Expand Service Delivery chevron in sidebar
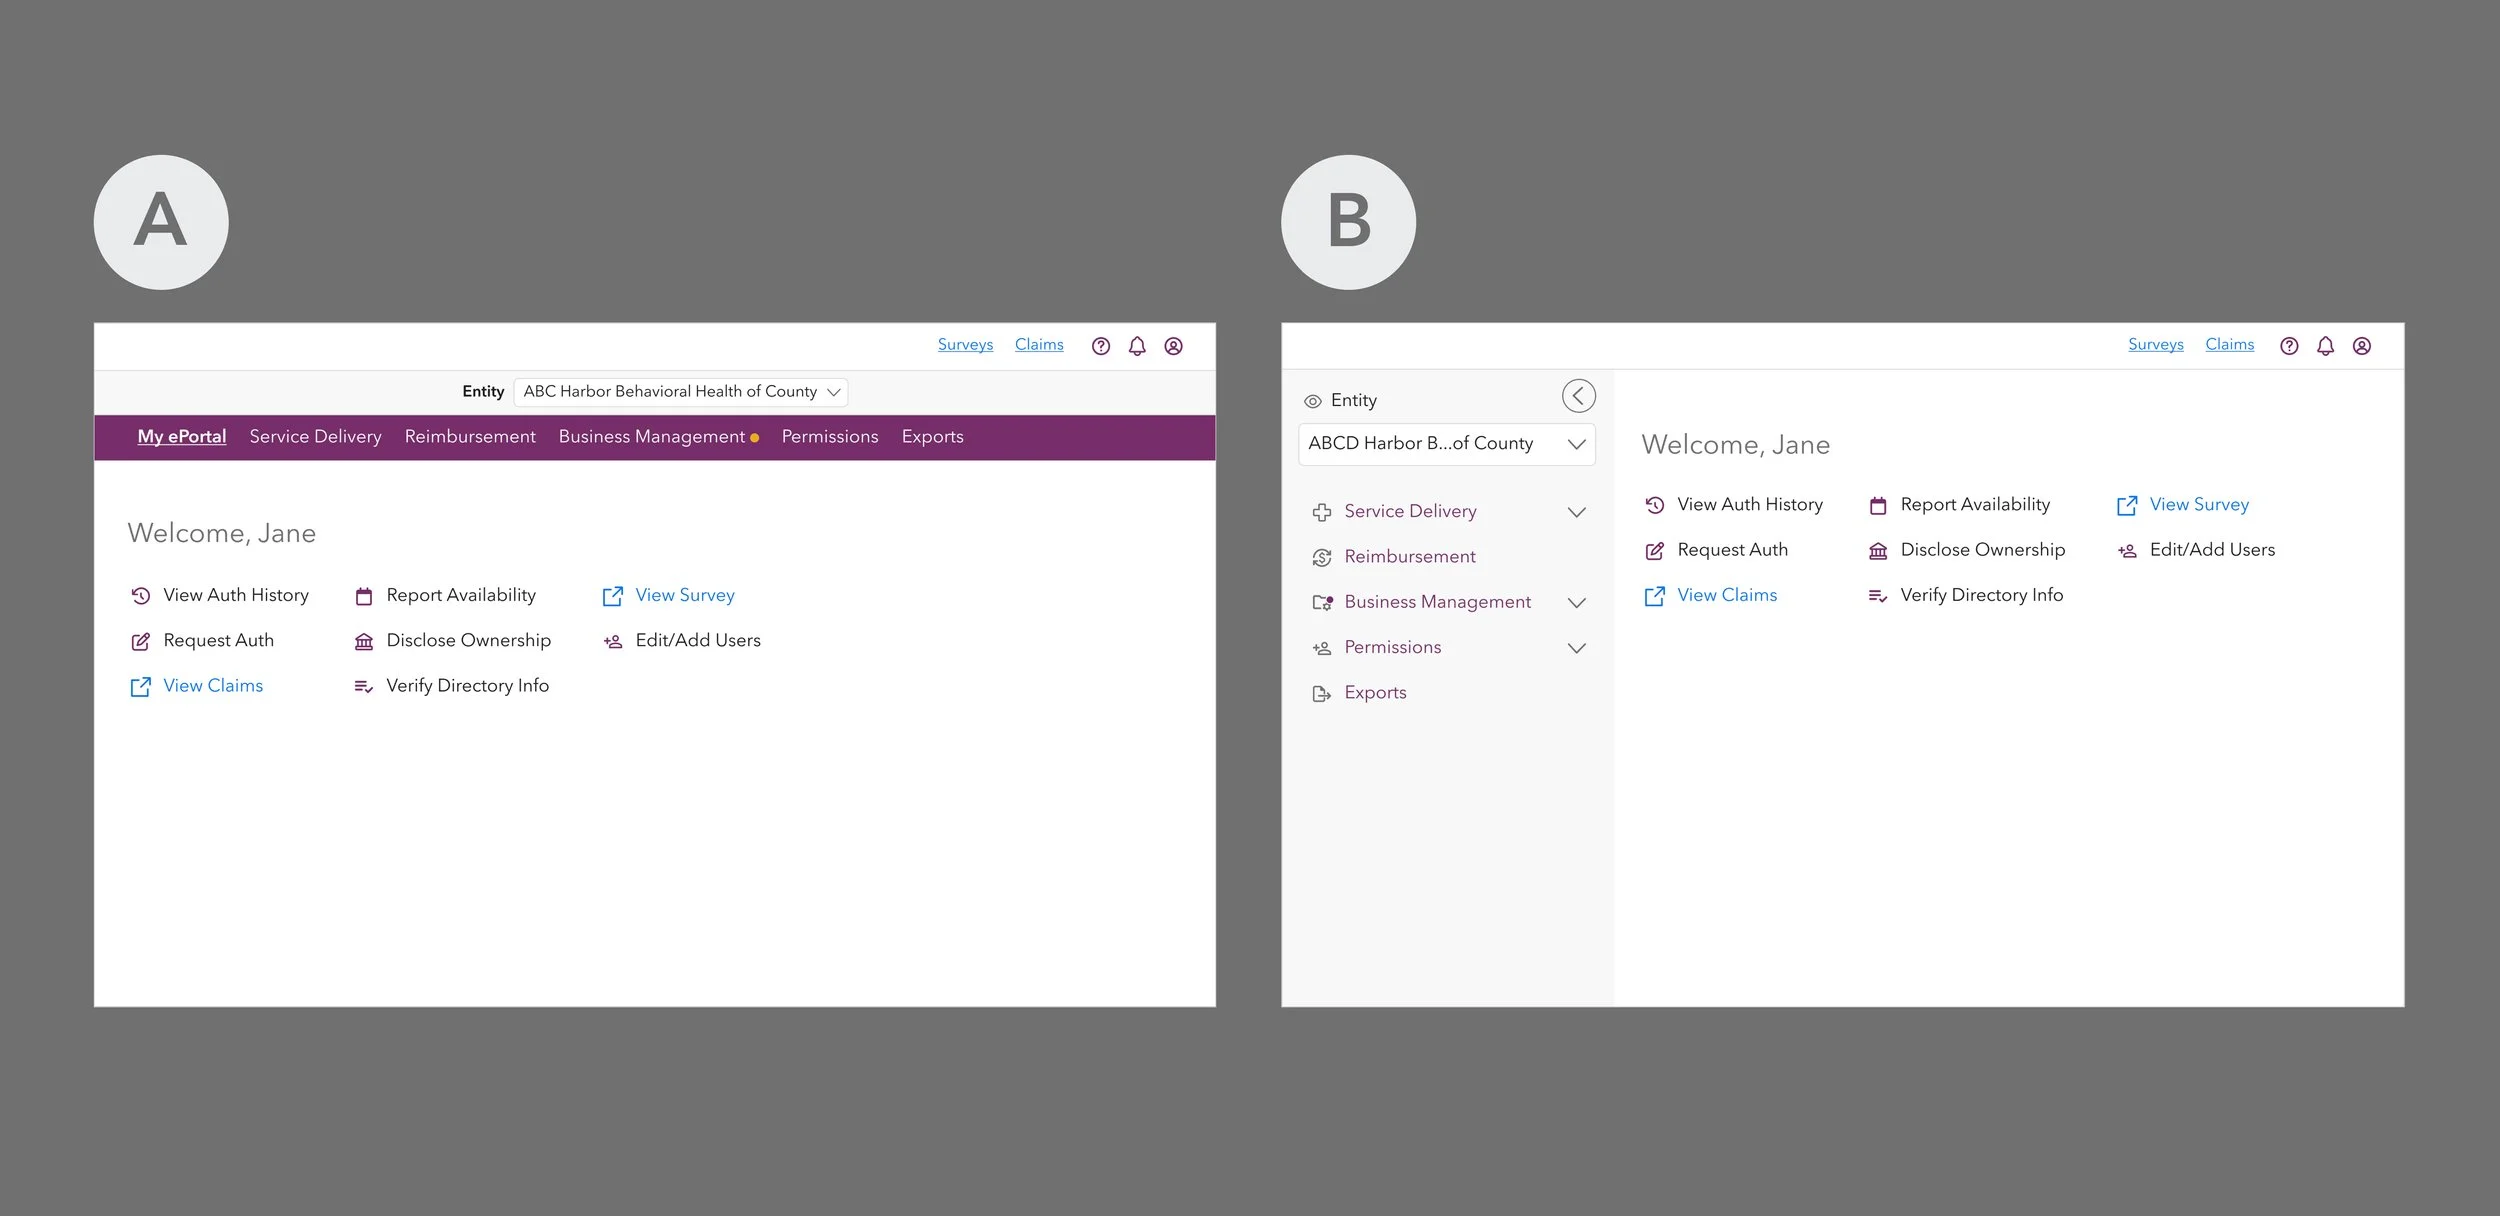This screenshot has width=2500, height=1216. (x=1576, y=512)
